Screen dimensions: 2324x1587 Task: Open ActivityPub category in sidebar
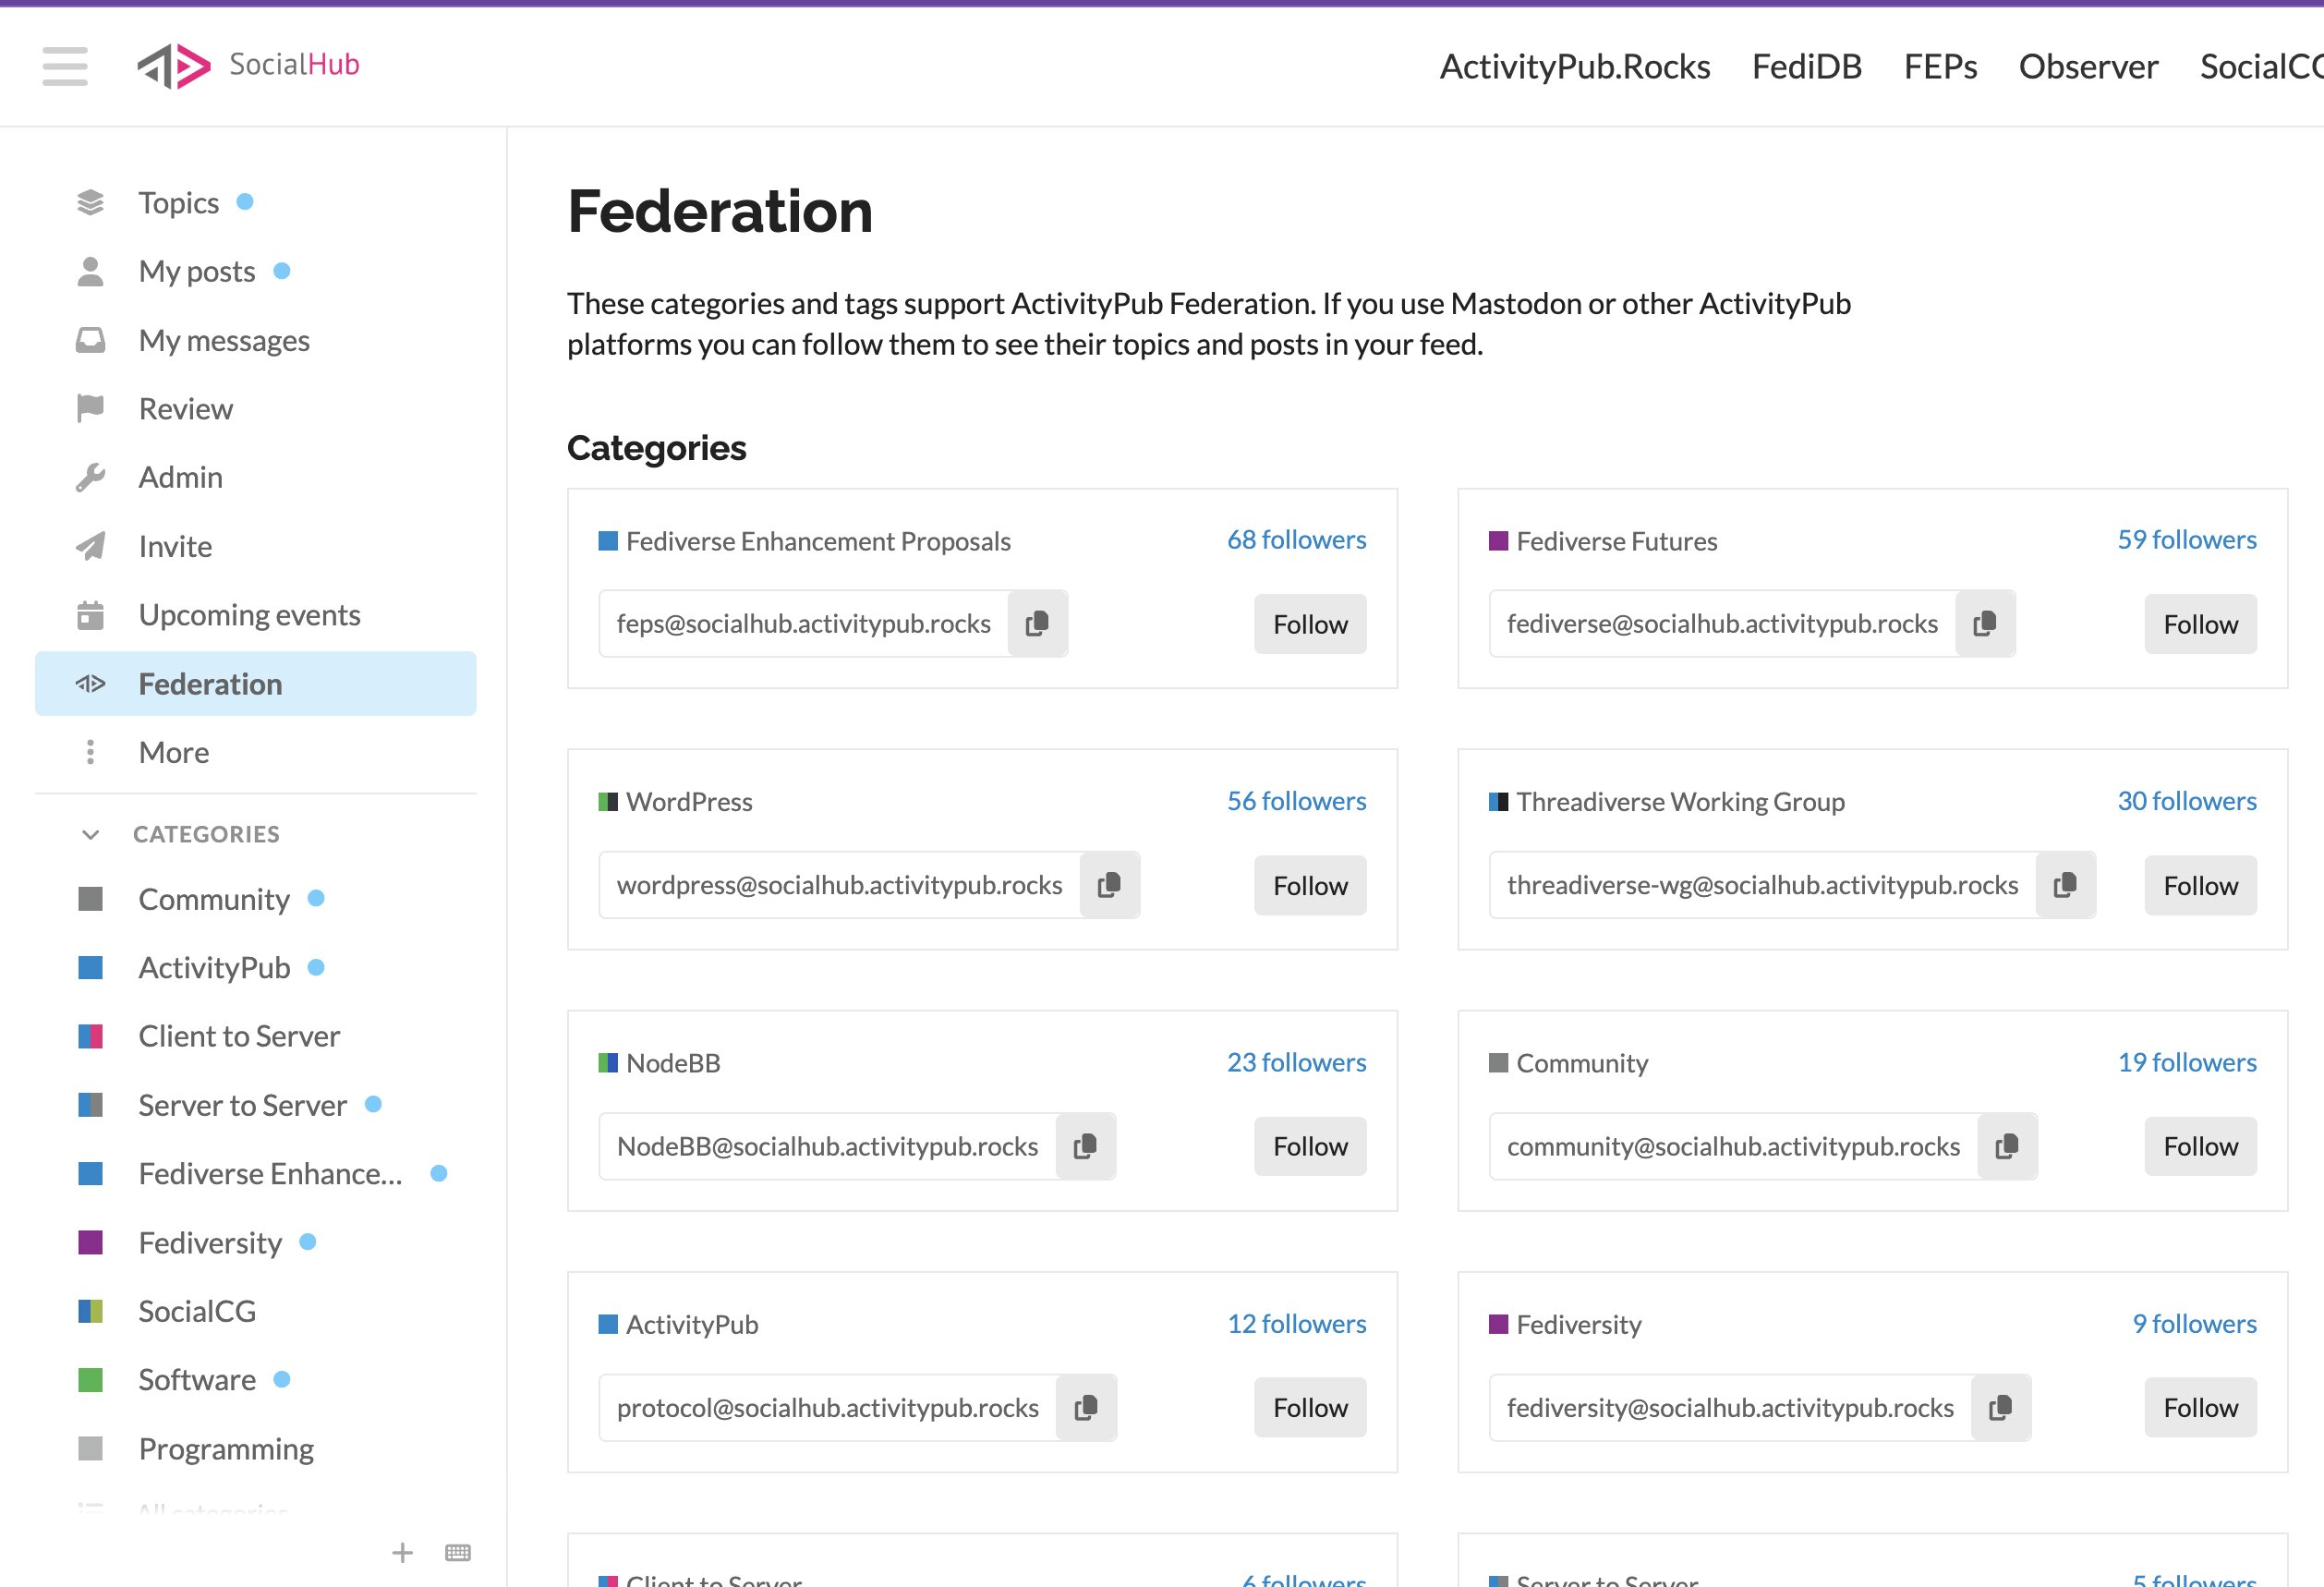pos(255,967)
